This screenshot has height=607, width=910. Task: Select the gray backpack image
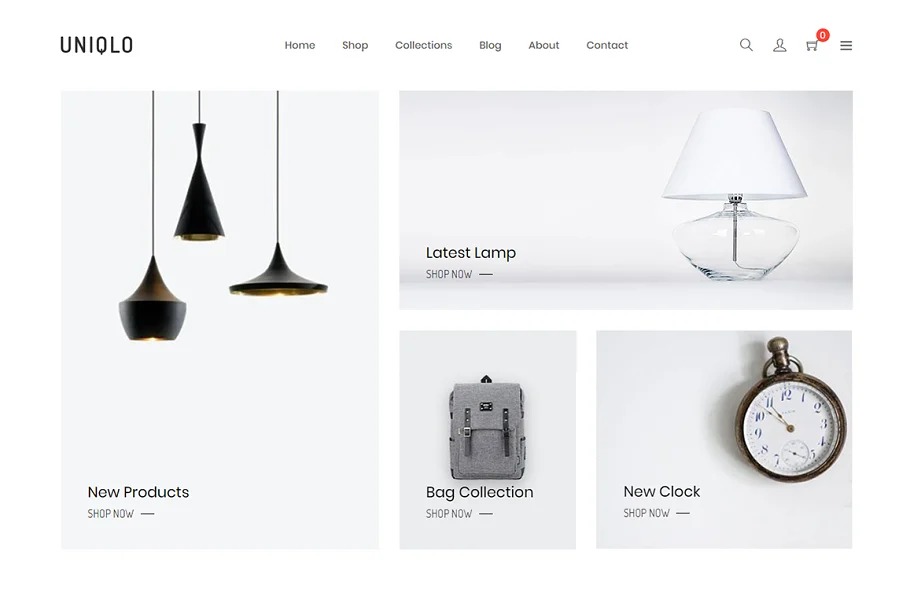[x=486, y=428]
